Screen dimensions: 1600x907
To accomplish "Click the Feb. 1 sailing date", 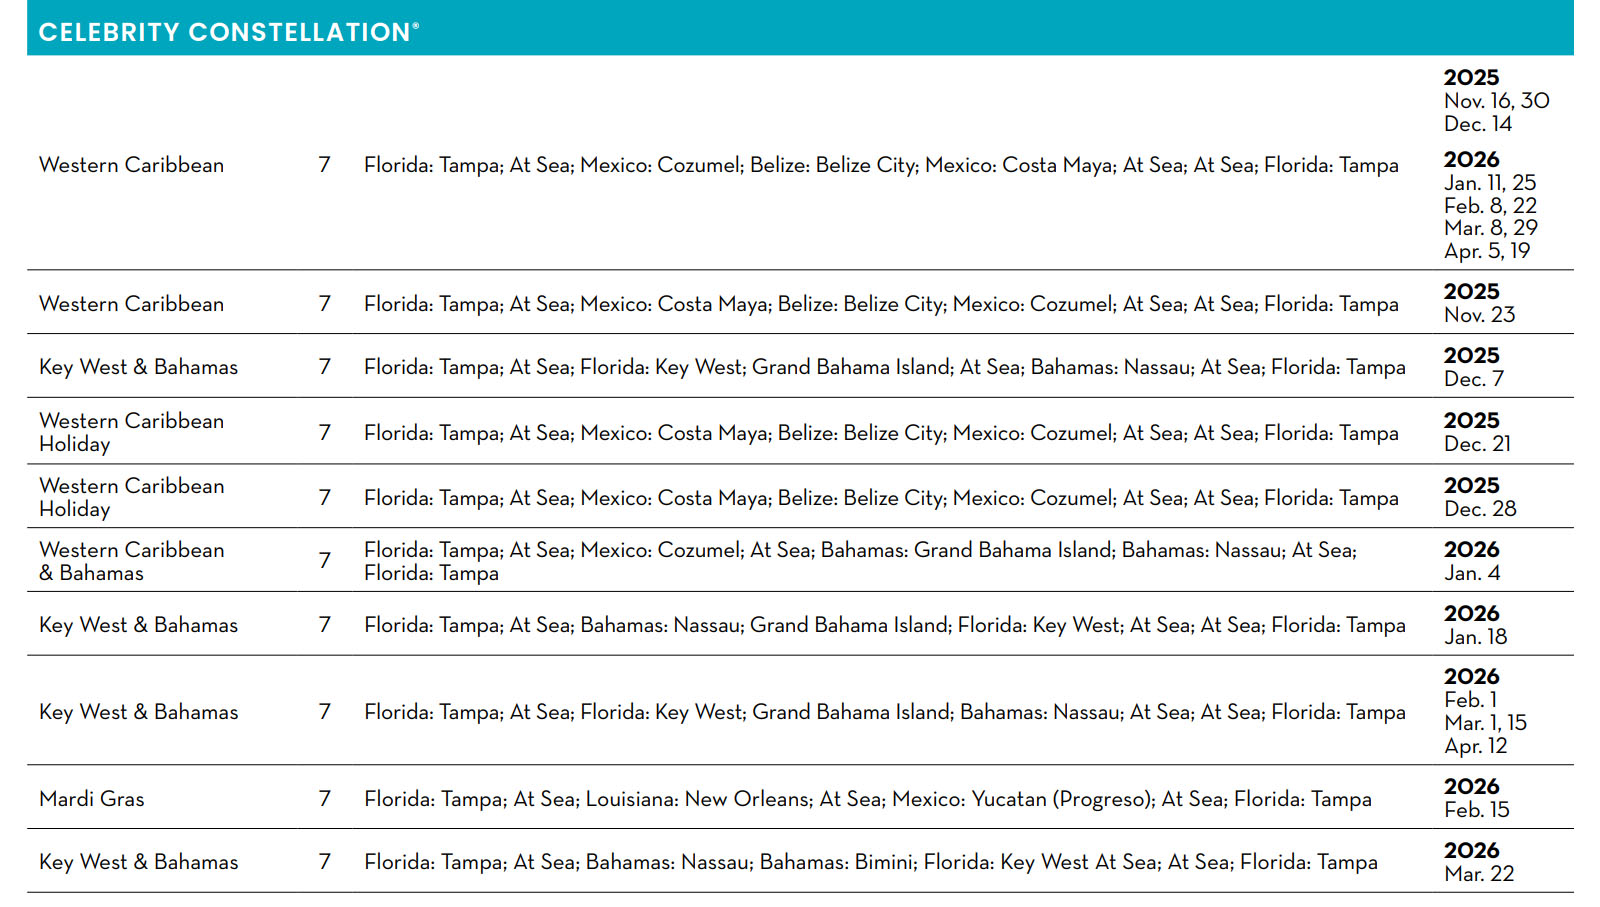I will (1470, 700).
